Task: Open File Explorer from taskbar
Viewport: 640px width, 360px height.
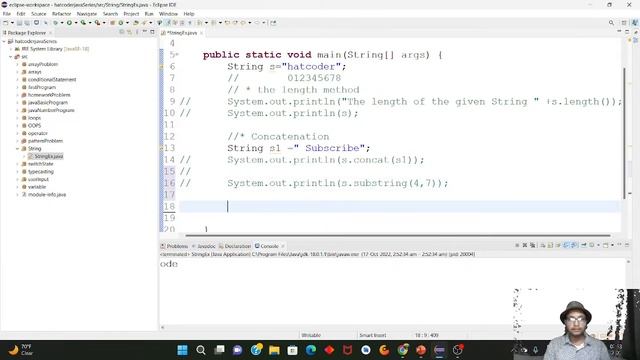Action: coord(274,350)
